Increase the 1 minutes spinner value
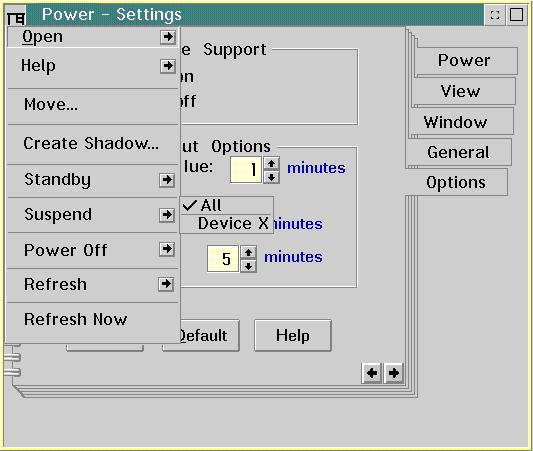 point(271,164)
